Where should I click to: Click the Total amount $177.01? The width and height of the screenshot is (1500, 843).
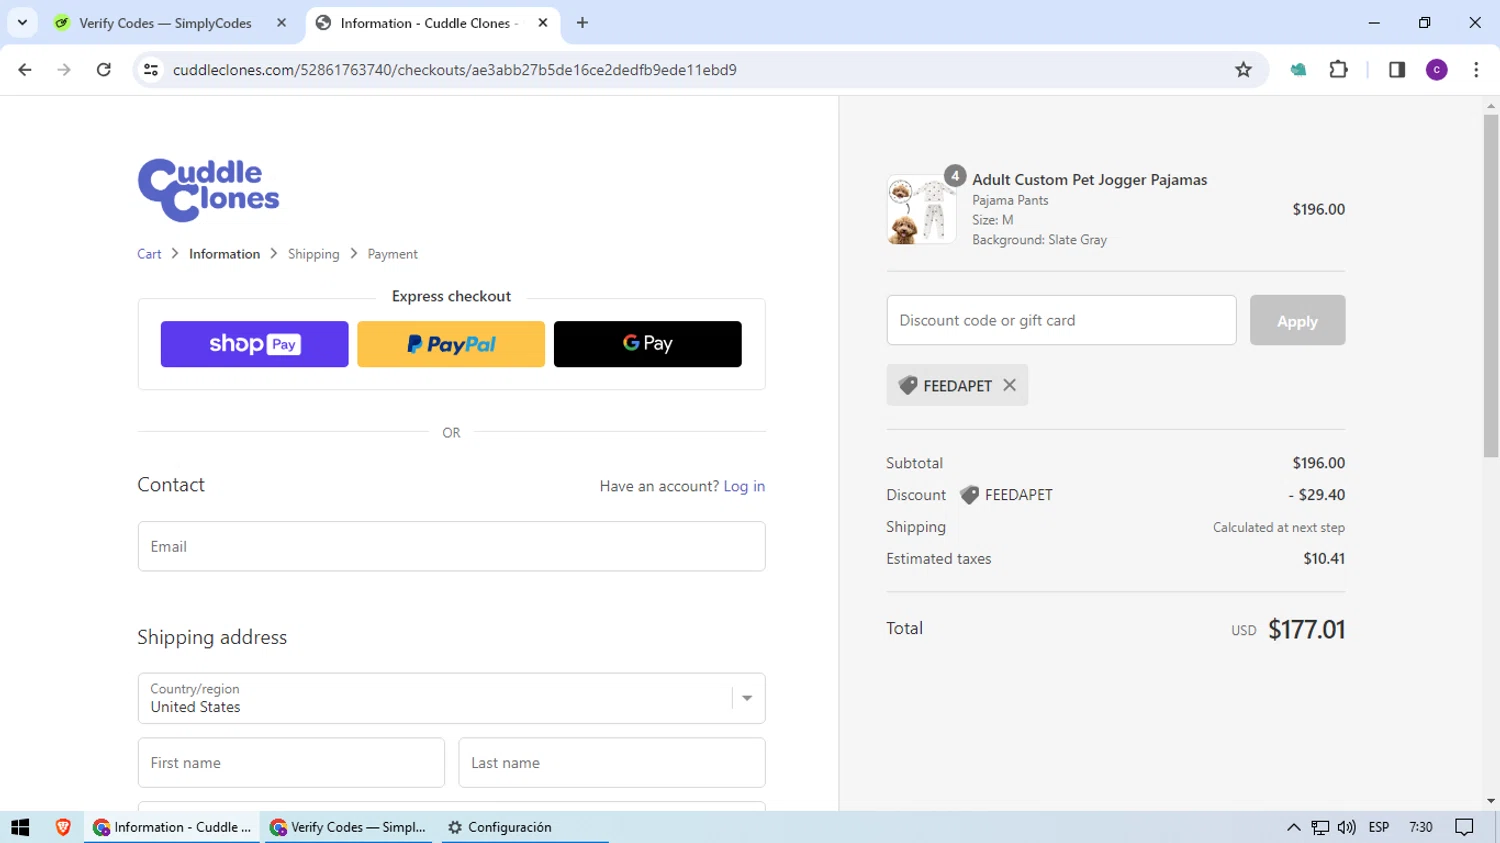point(1306,629)
